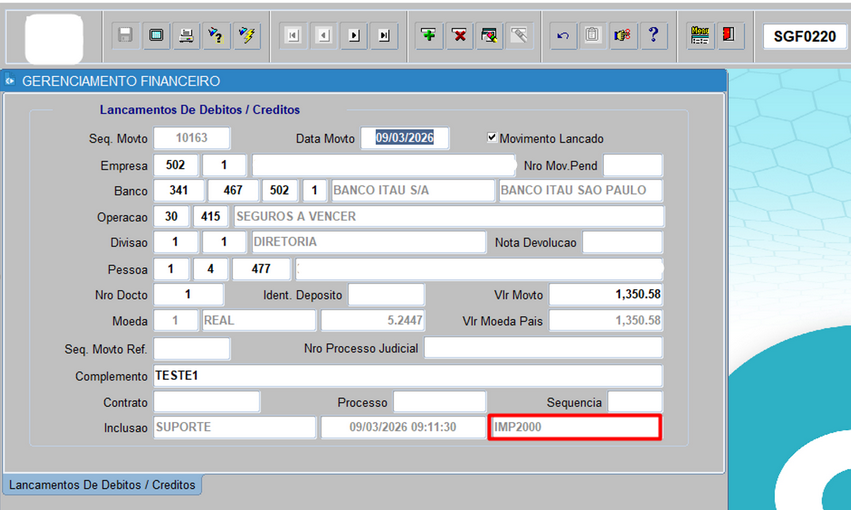851x510 pixels.
Task: Click the Nota Devolucao input field
Action: 622,242
